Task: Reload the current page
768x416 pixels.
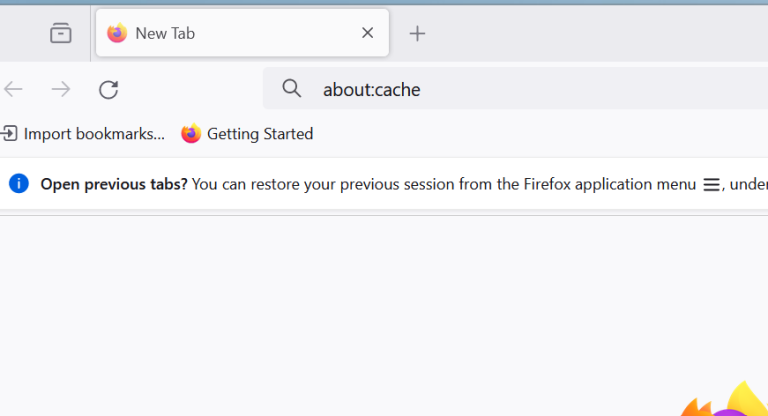Action: pyautogui.click(x=108, y=89)
